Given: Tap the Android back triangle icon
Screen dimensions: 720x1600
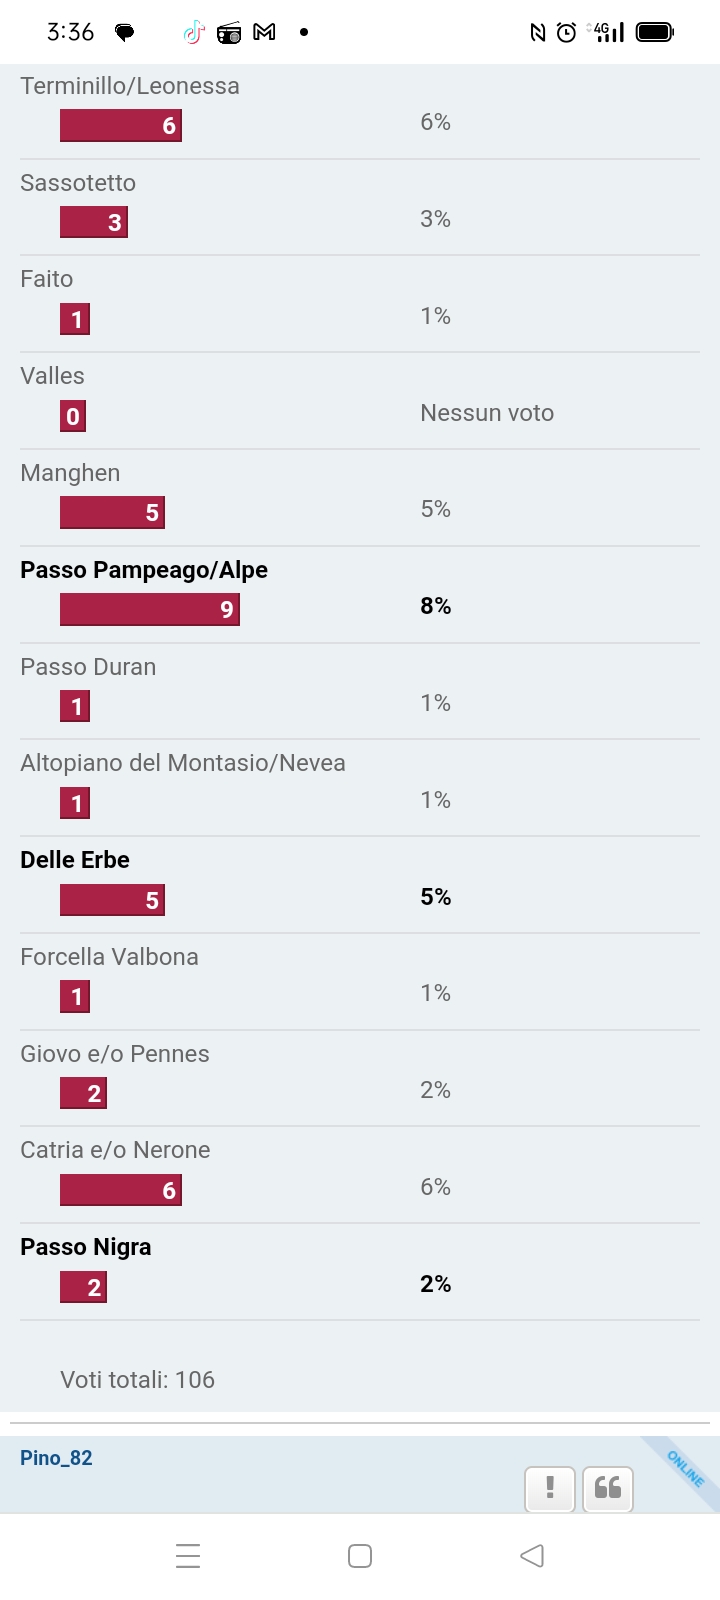Looking at the screenshot, I should click(x=532, y=1556).
